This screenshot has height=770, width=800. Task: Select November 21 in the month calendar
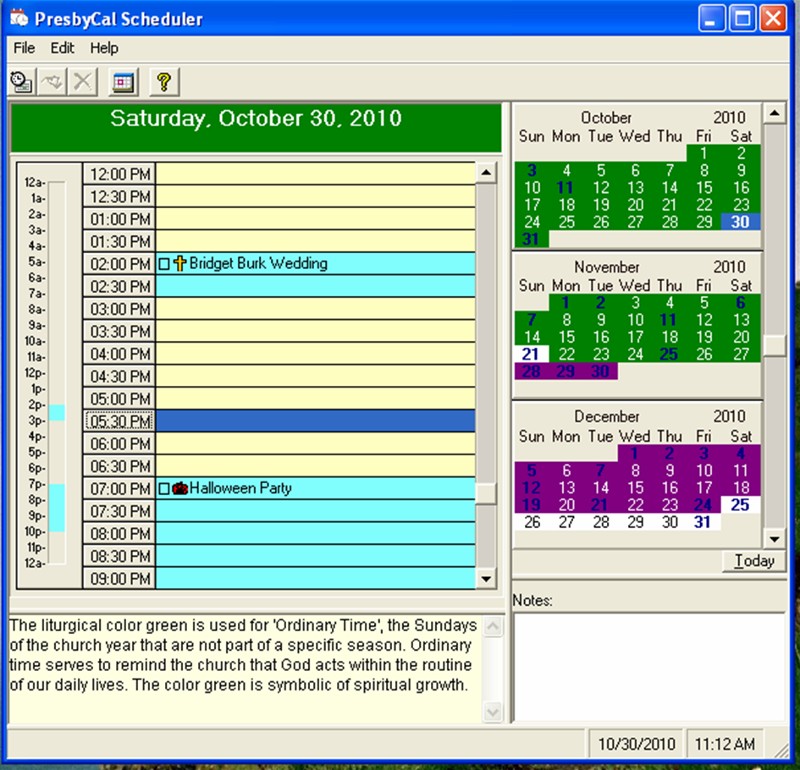point(531,354)
